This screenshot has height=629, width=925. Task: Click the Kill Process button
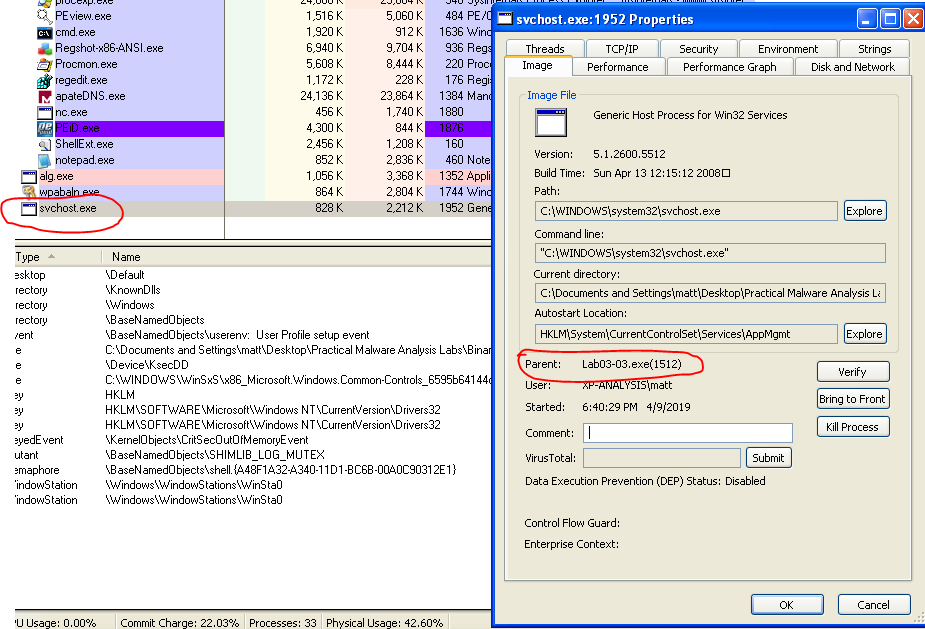pyautogui.click(x=852, y=427)
